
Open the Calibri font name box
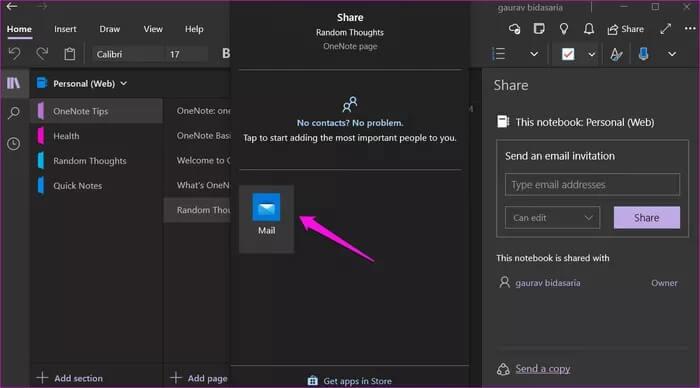pos(127,54)
